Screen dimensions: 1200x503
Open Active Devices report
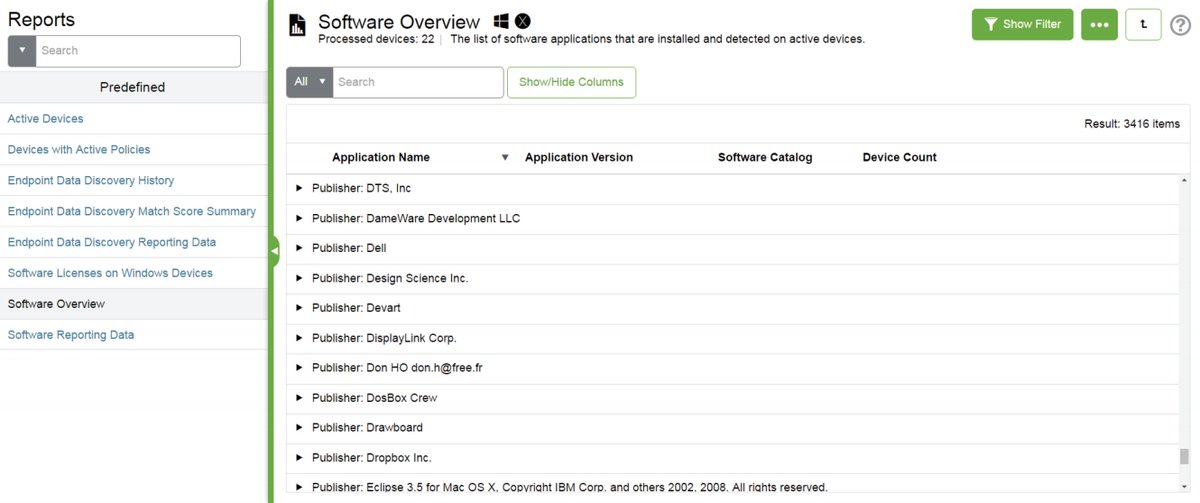[46, 119]
